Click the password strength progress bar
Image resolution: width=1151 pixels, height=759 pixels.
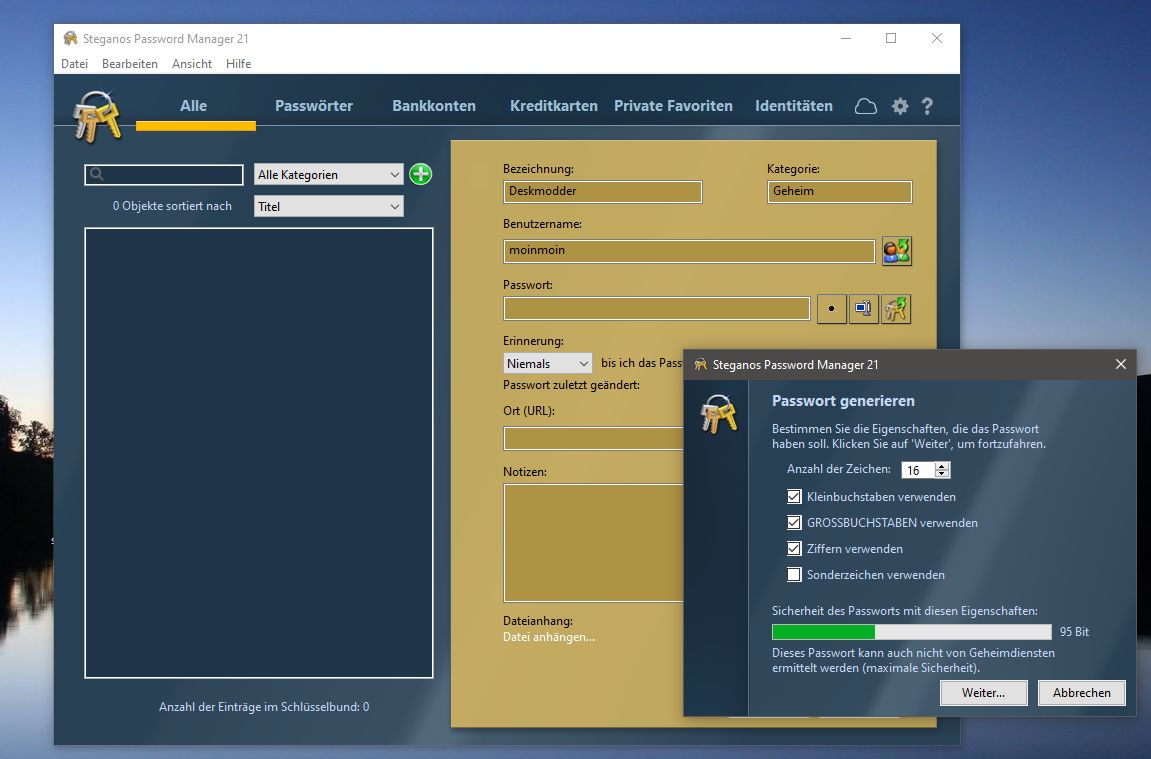pos(912,632)
